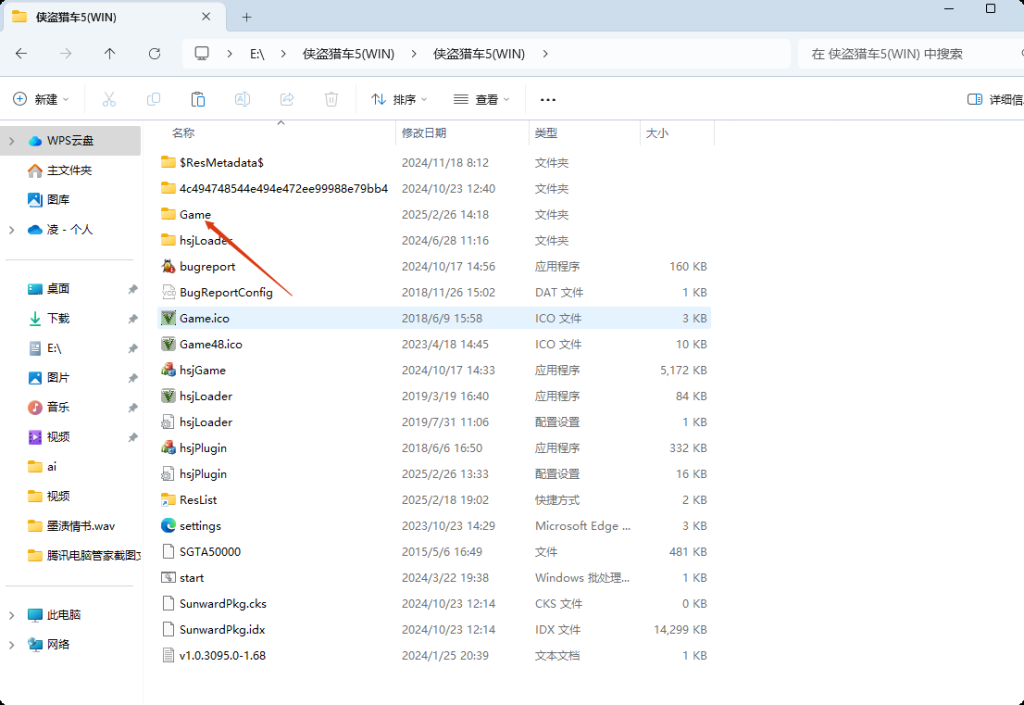Expand the 此电脑 tree node
Viewport: 1024px width, 705px height.
coord(12,615)
